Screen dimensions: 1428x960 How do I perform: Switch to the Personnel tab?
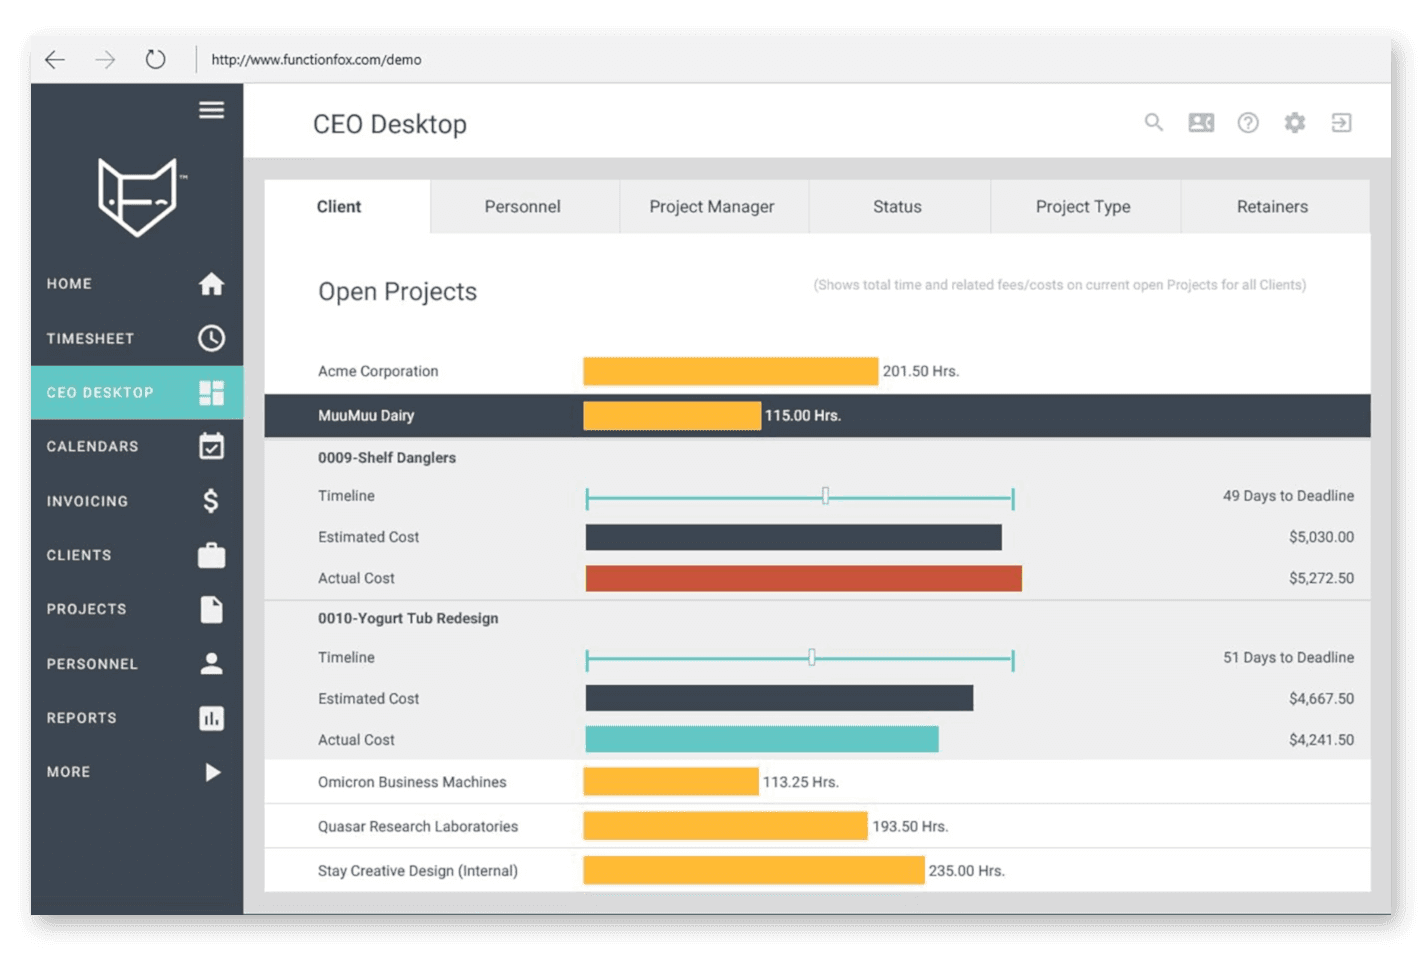tap(525, 207)
